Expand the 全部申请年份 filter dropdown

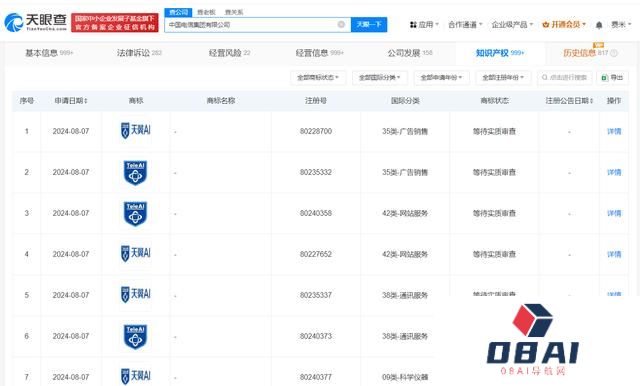click(442, 78)
